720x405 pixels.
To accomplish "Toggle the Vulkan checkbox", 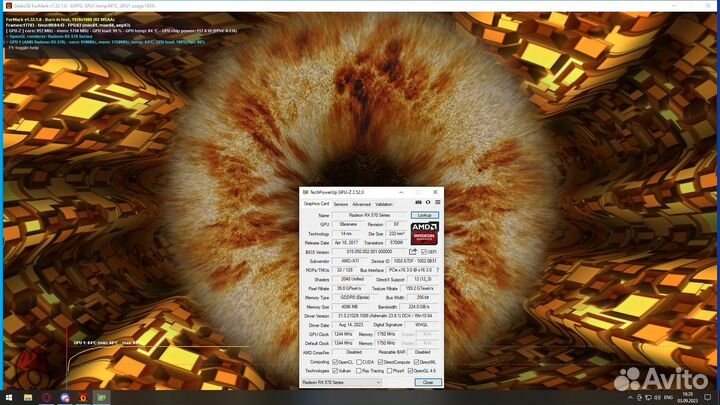I will pos(335,371).
